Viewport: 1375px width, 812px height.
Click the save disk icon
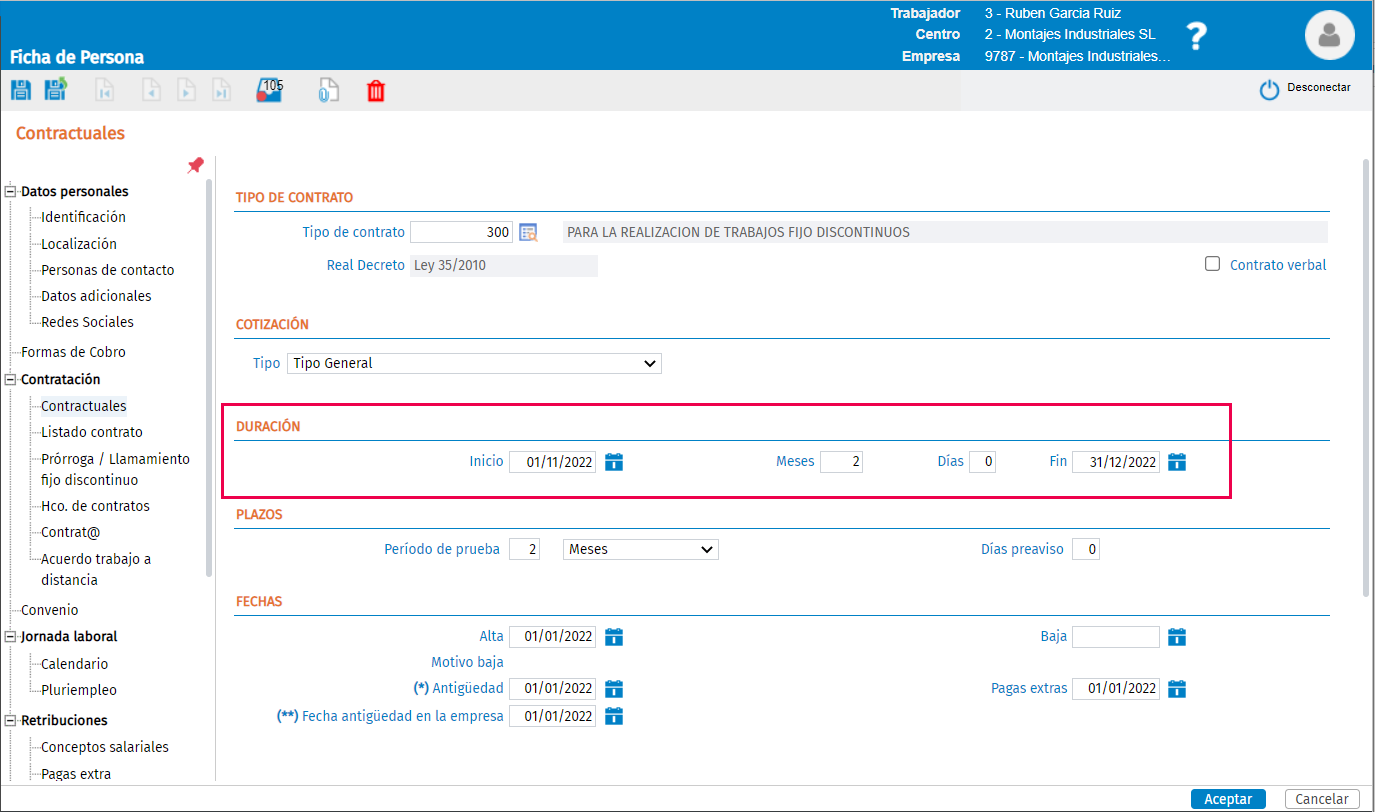(20, 90)
